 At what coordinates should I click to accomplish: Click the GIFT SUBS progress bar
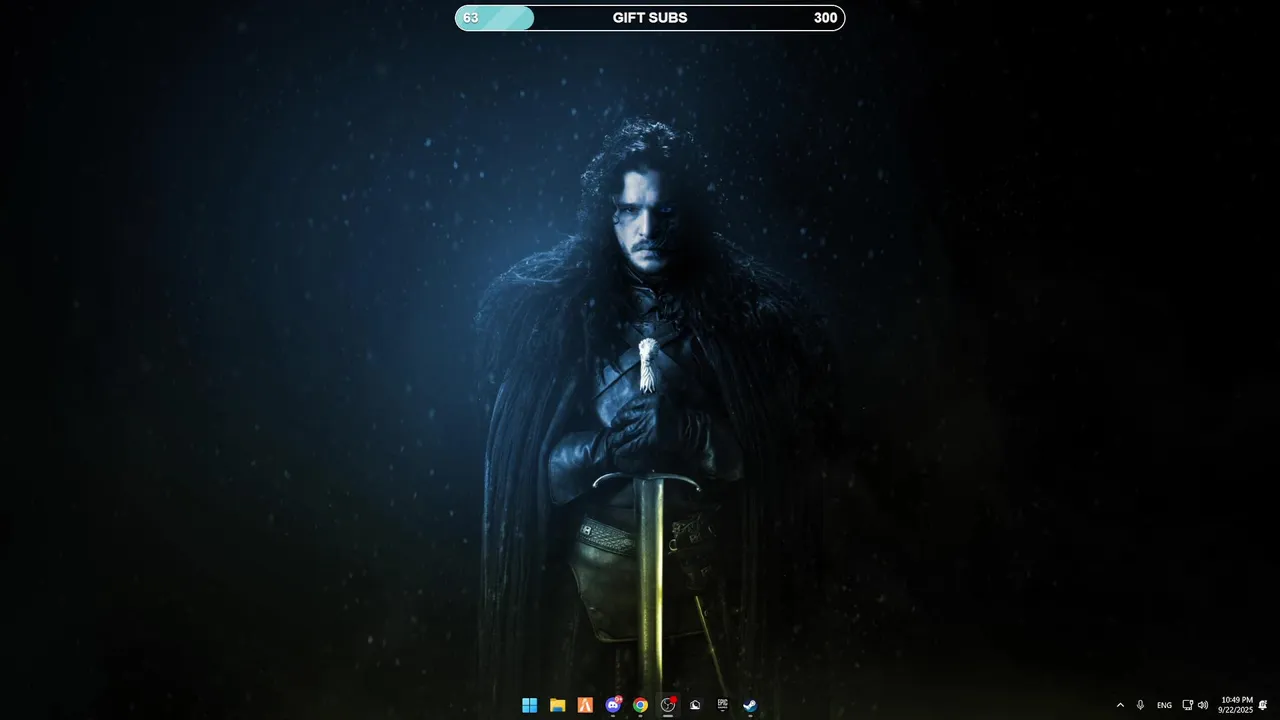(650, 18)
